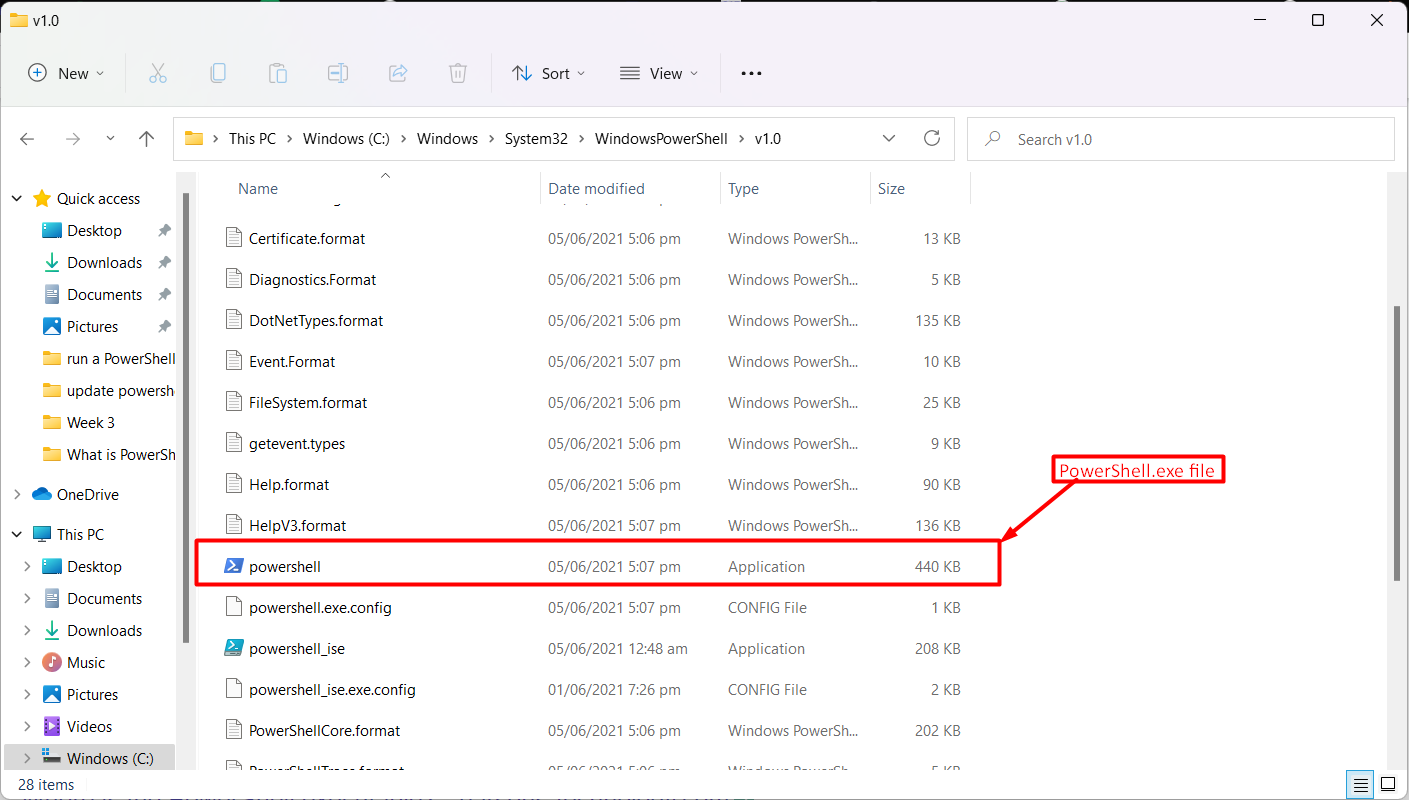Select the powershell_ise application icon
Screen dimensions: 1409x800
click(233, 648)
